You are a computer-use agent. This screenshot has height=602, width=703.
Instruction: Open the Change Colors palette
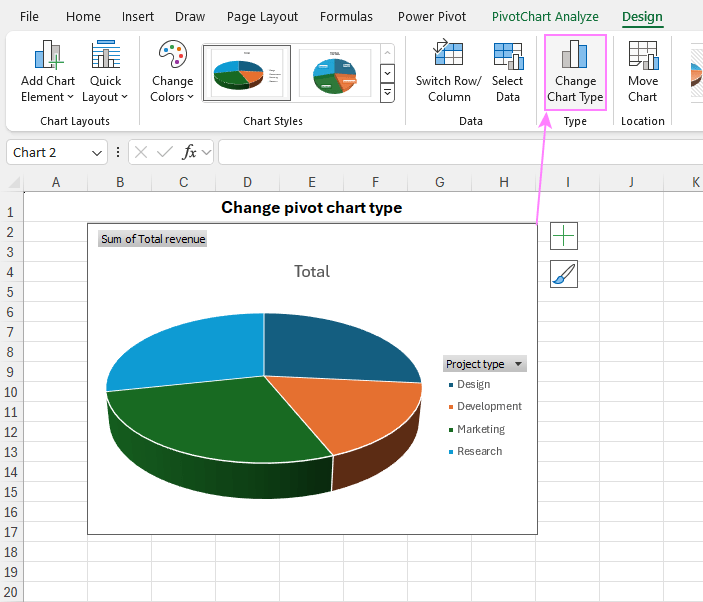tap(172, 71)
